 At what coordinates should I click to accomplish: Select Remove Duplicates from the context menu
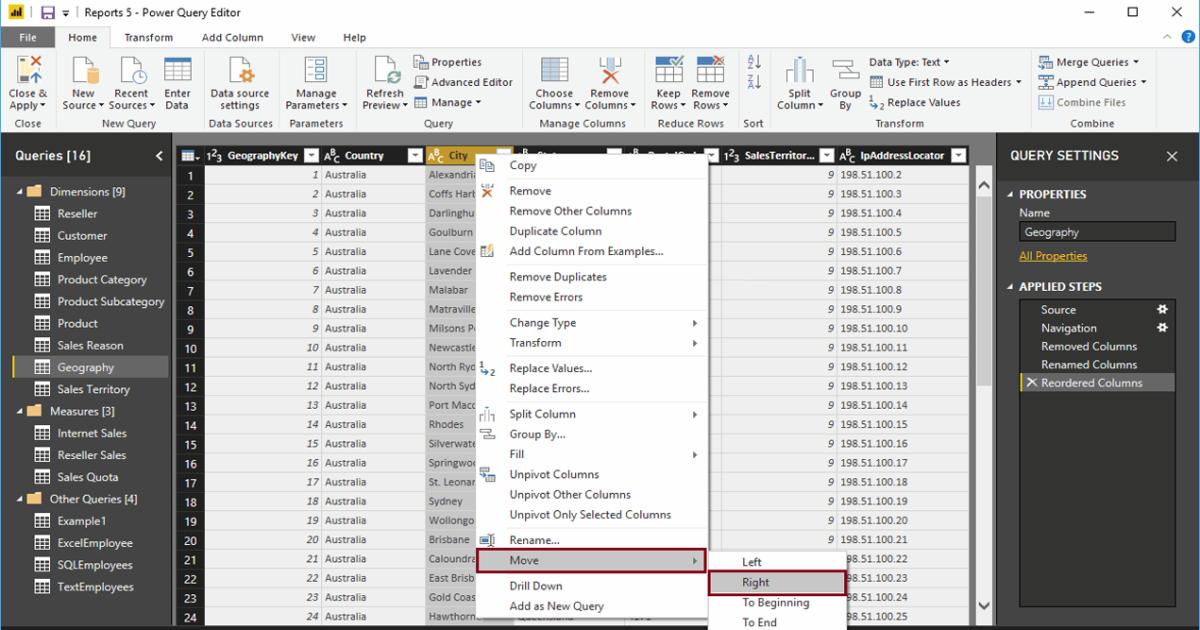[x=557, y=276]
